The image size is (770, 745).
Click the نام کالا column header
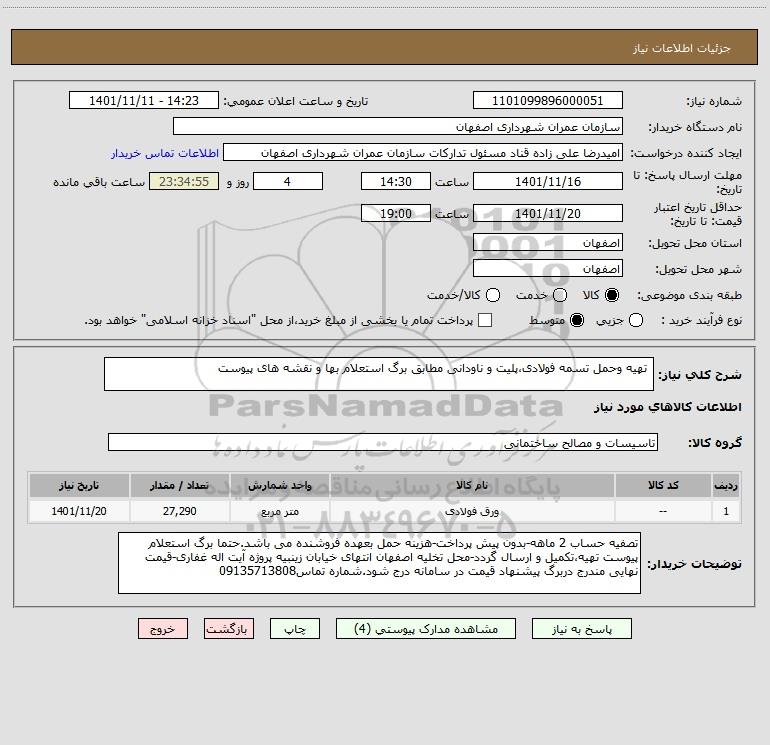[x=472, y=486]
